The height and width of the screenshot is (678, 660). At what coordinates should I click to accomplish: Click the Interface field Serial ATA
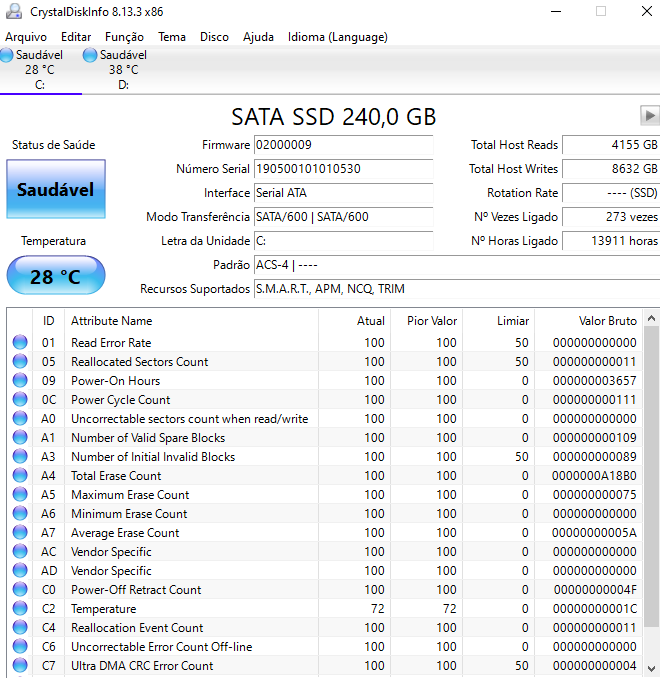tap(344, 193)
